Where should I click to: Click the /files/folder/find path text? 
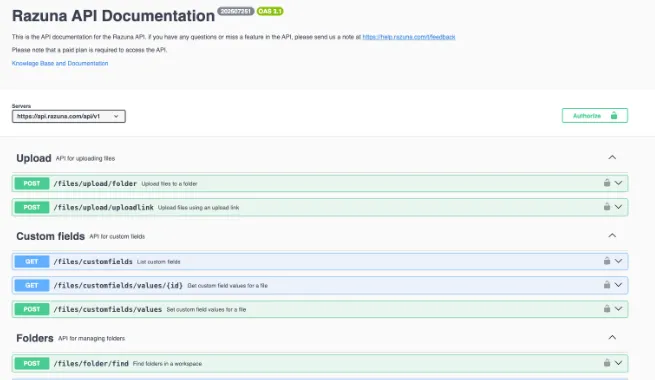pyautogui.click(x=91, y=363)
